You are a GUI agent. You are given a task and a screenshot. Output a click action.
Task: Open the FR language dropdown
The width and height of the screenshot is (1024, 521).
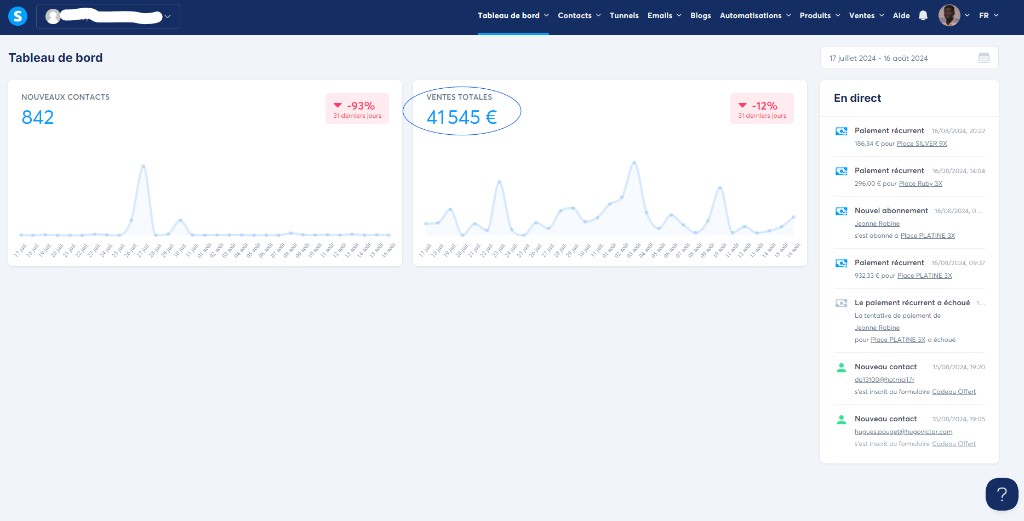tap(989, 16)
